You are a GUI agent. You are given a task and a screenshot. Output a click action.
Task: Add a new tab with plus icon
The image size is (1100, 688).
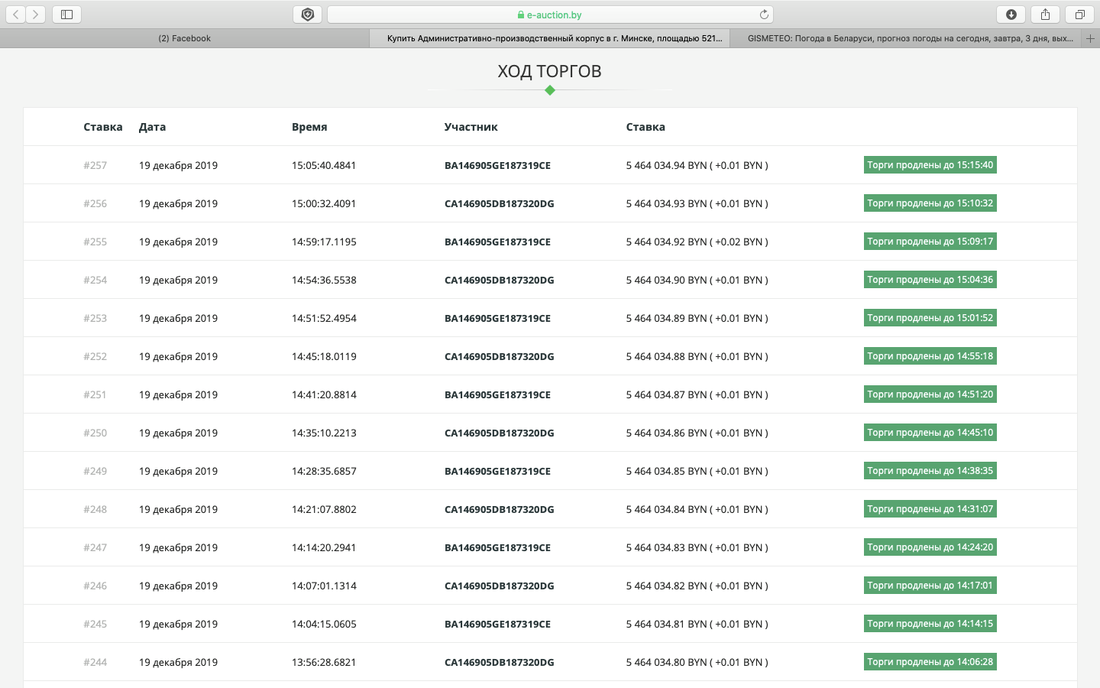tap(1090, 39)
